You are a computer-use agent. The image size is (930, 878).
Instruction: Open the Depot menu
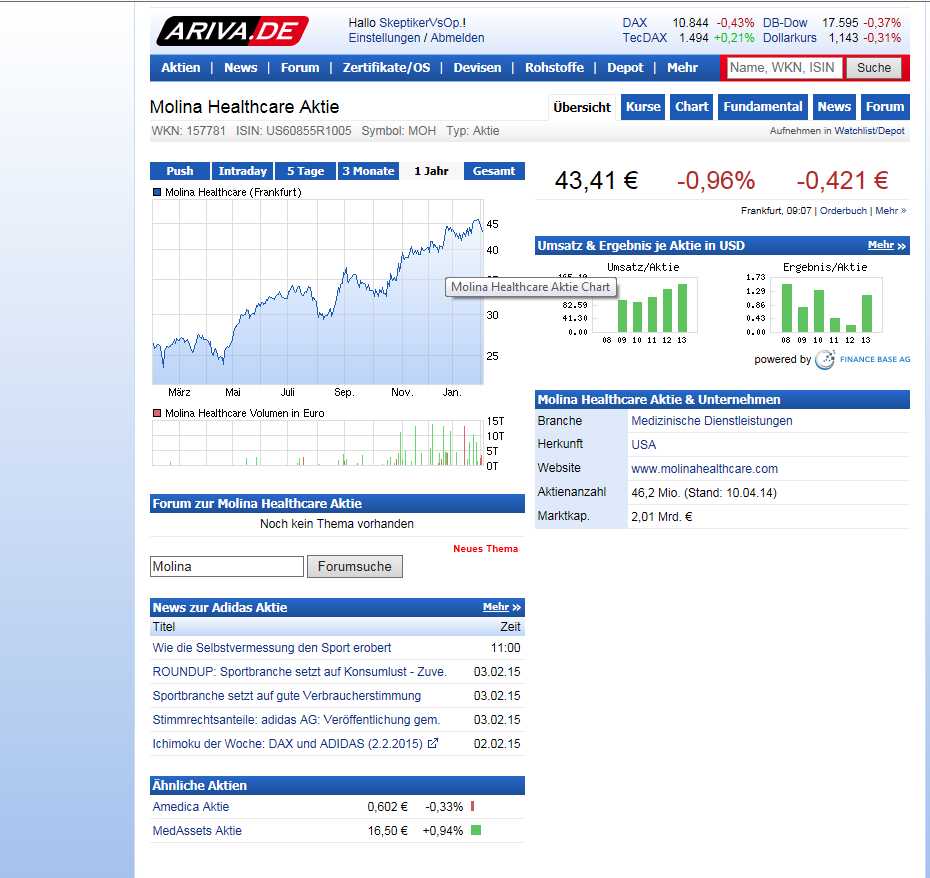click(625, 68)
